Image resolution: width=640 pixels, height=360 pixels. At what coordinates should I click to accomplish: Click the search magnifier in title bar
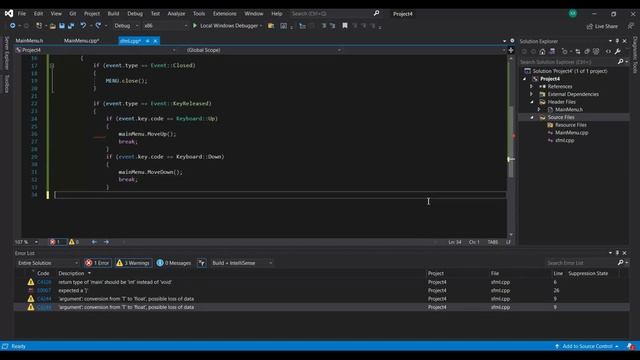coord(376,13)
